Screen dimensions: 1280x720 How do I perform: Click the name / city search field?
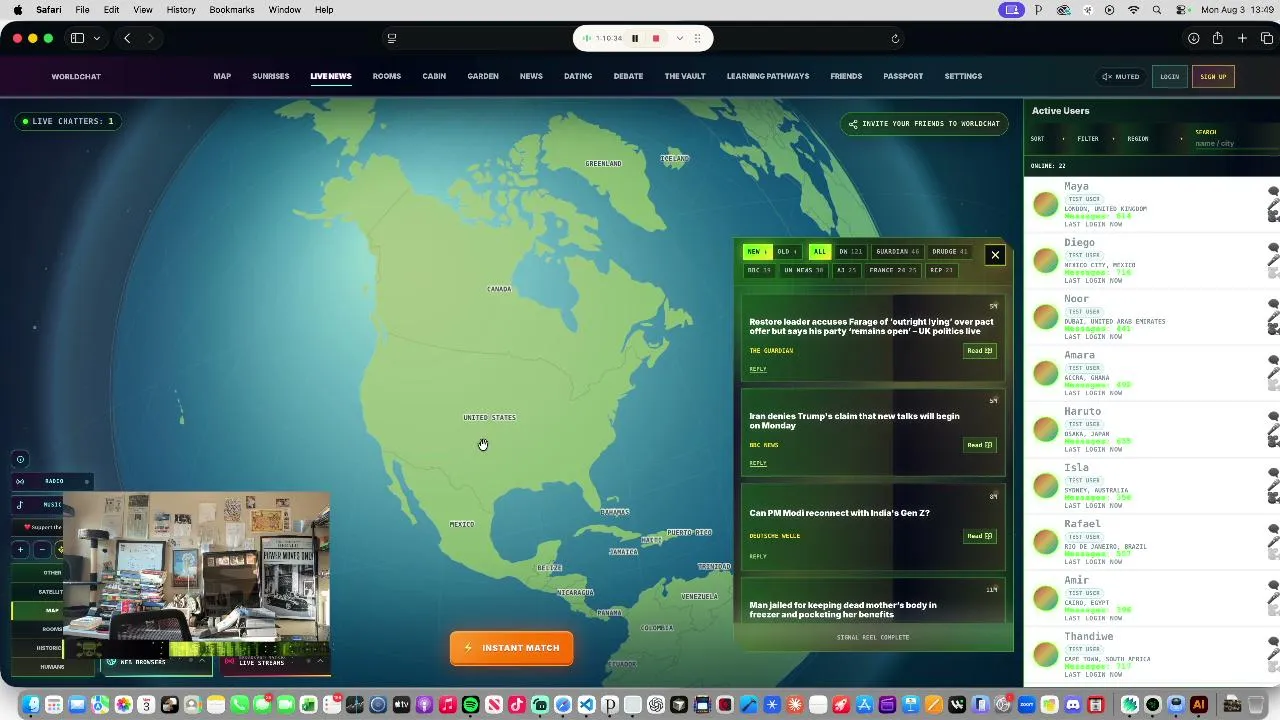tap(1236, 143)
